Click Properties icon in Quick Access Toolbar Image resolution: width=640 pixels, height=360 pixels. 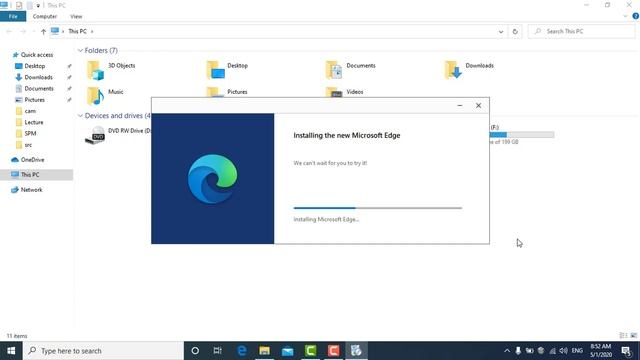[x=19, y=6]
